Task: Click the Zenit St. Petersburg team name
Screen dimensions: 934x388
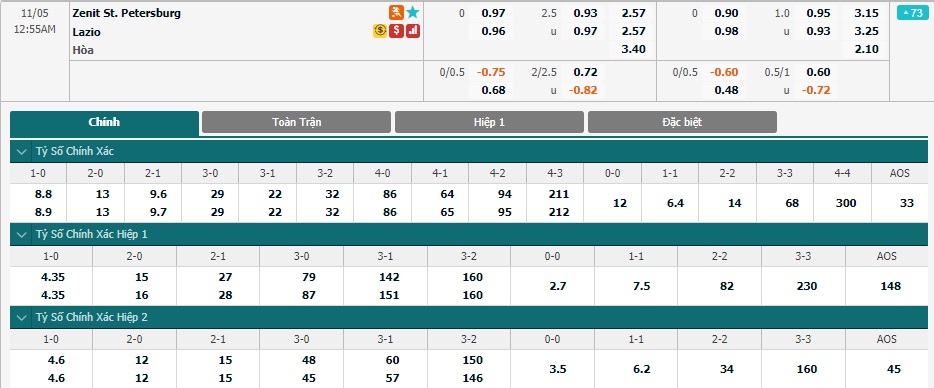Action: click(x=127, y=13)
